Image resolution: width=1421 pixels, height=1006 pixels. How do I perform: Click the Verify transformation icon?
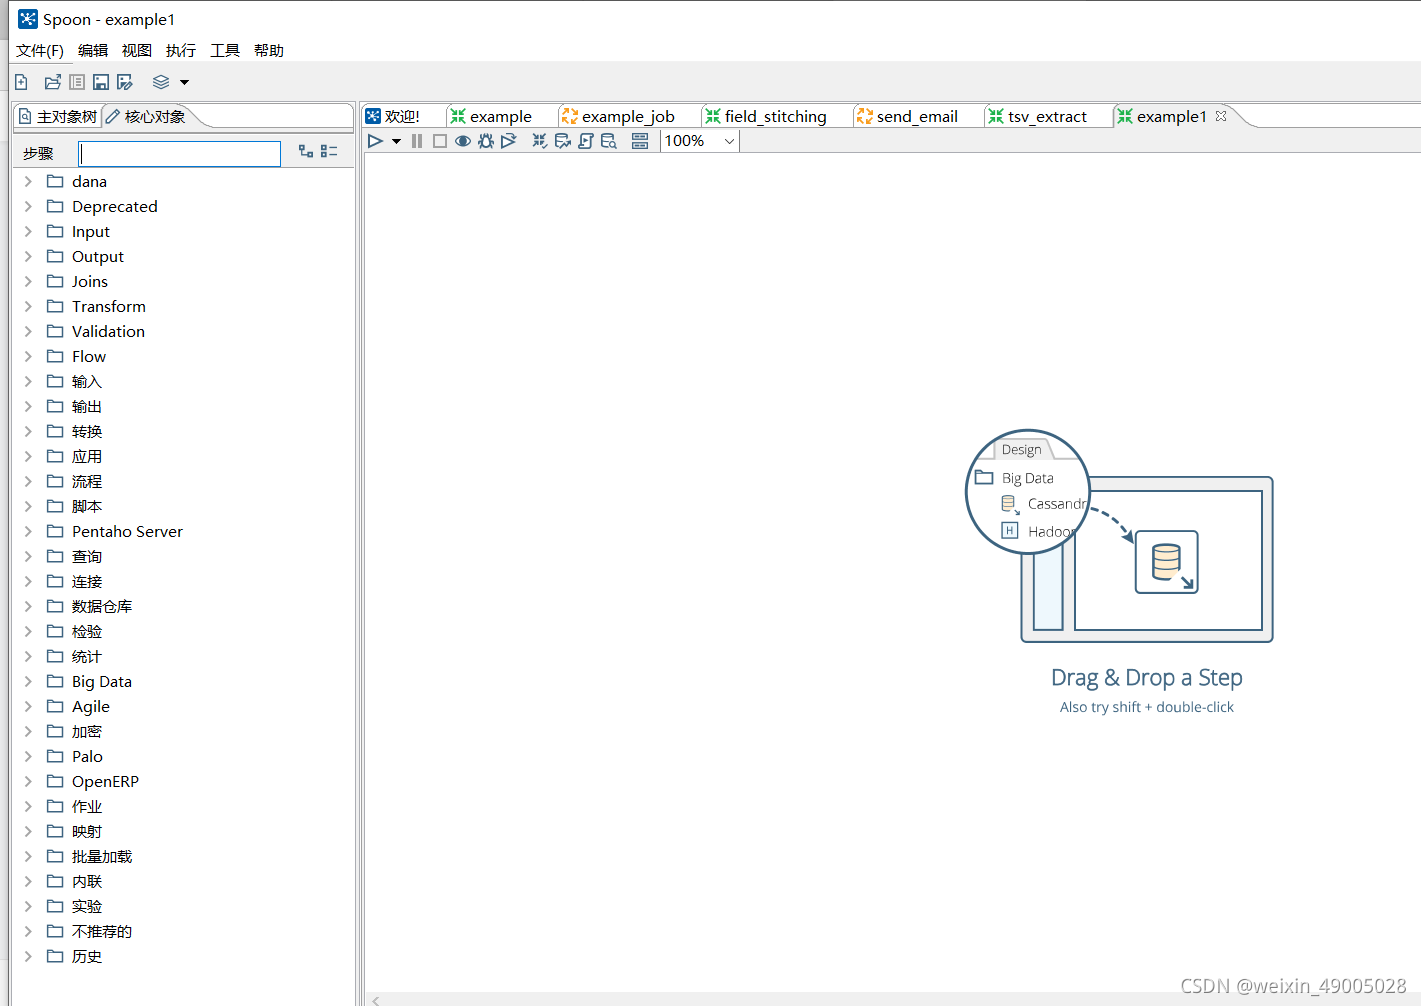pos(540,141)
